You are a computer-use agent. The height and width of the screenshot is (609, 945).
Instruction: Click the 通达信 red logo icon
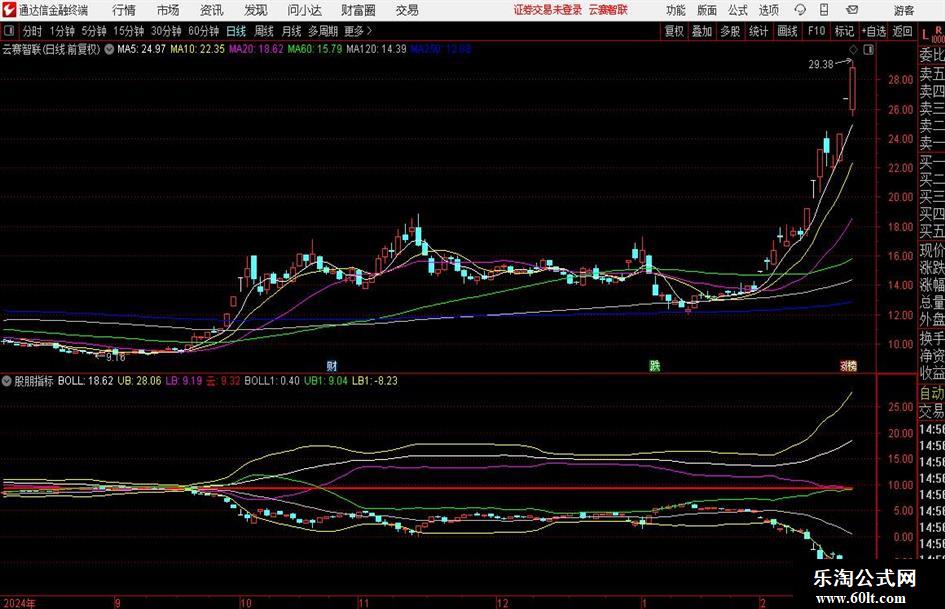pos(9,10)
